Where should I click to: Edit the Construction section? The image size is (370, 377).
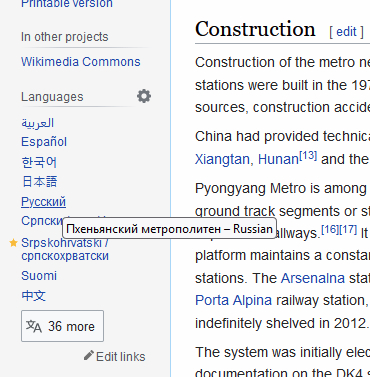346,32
